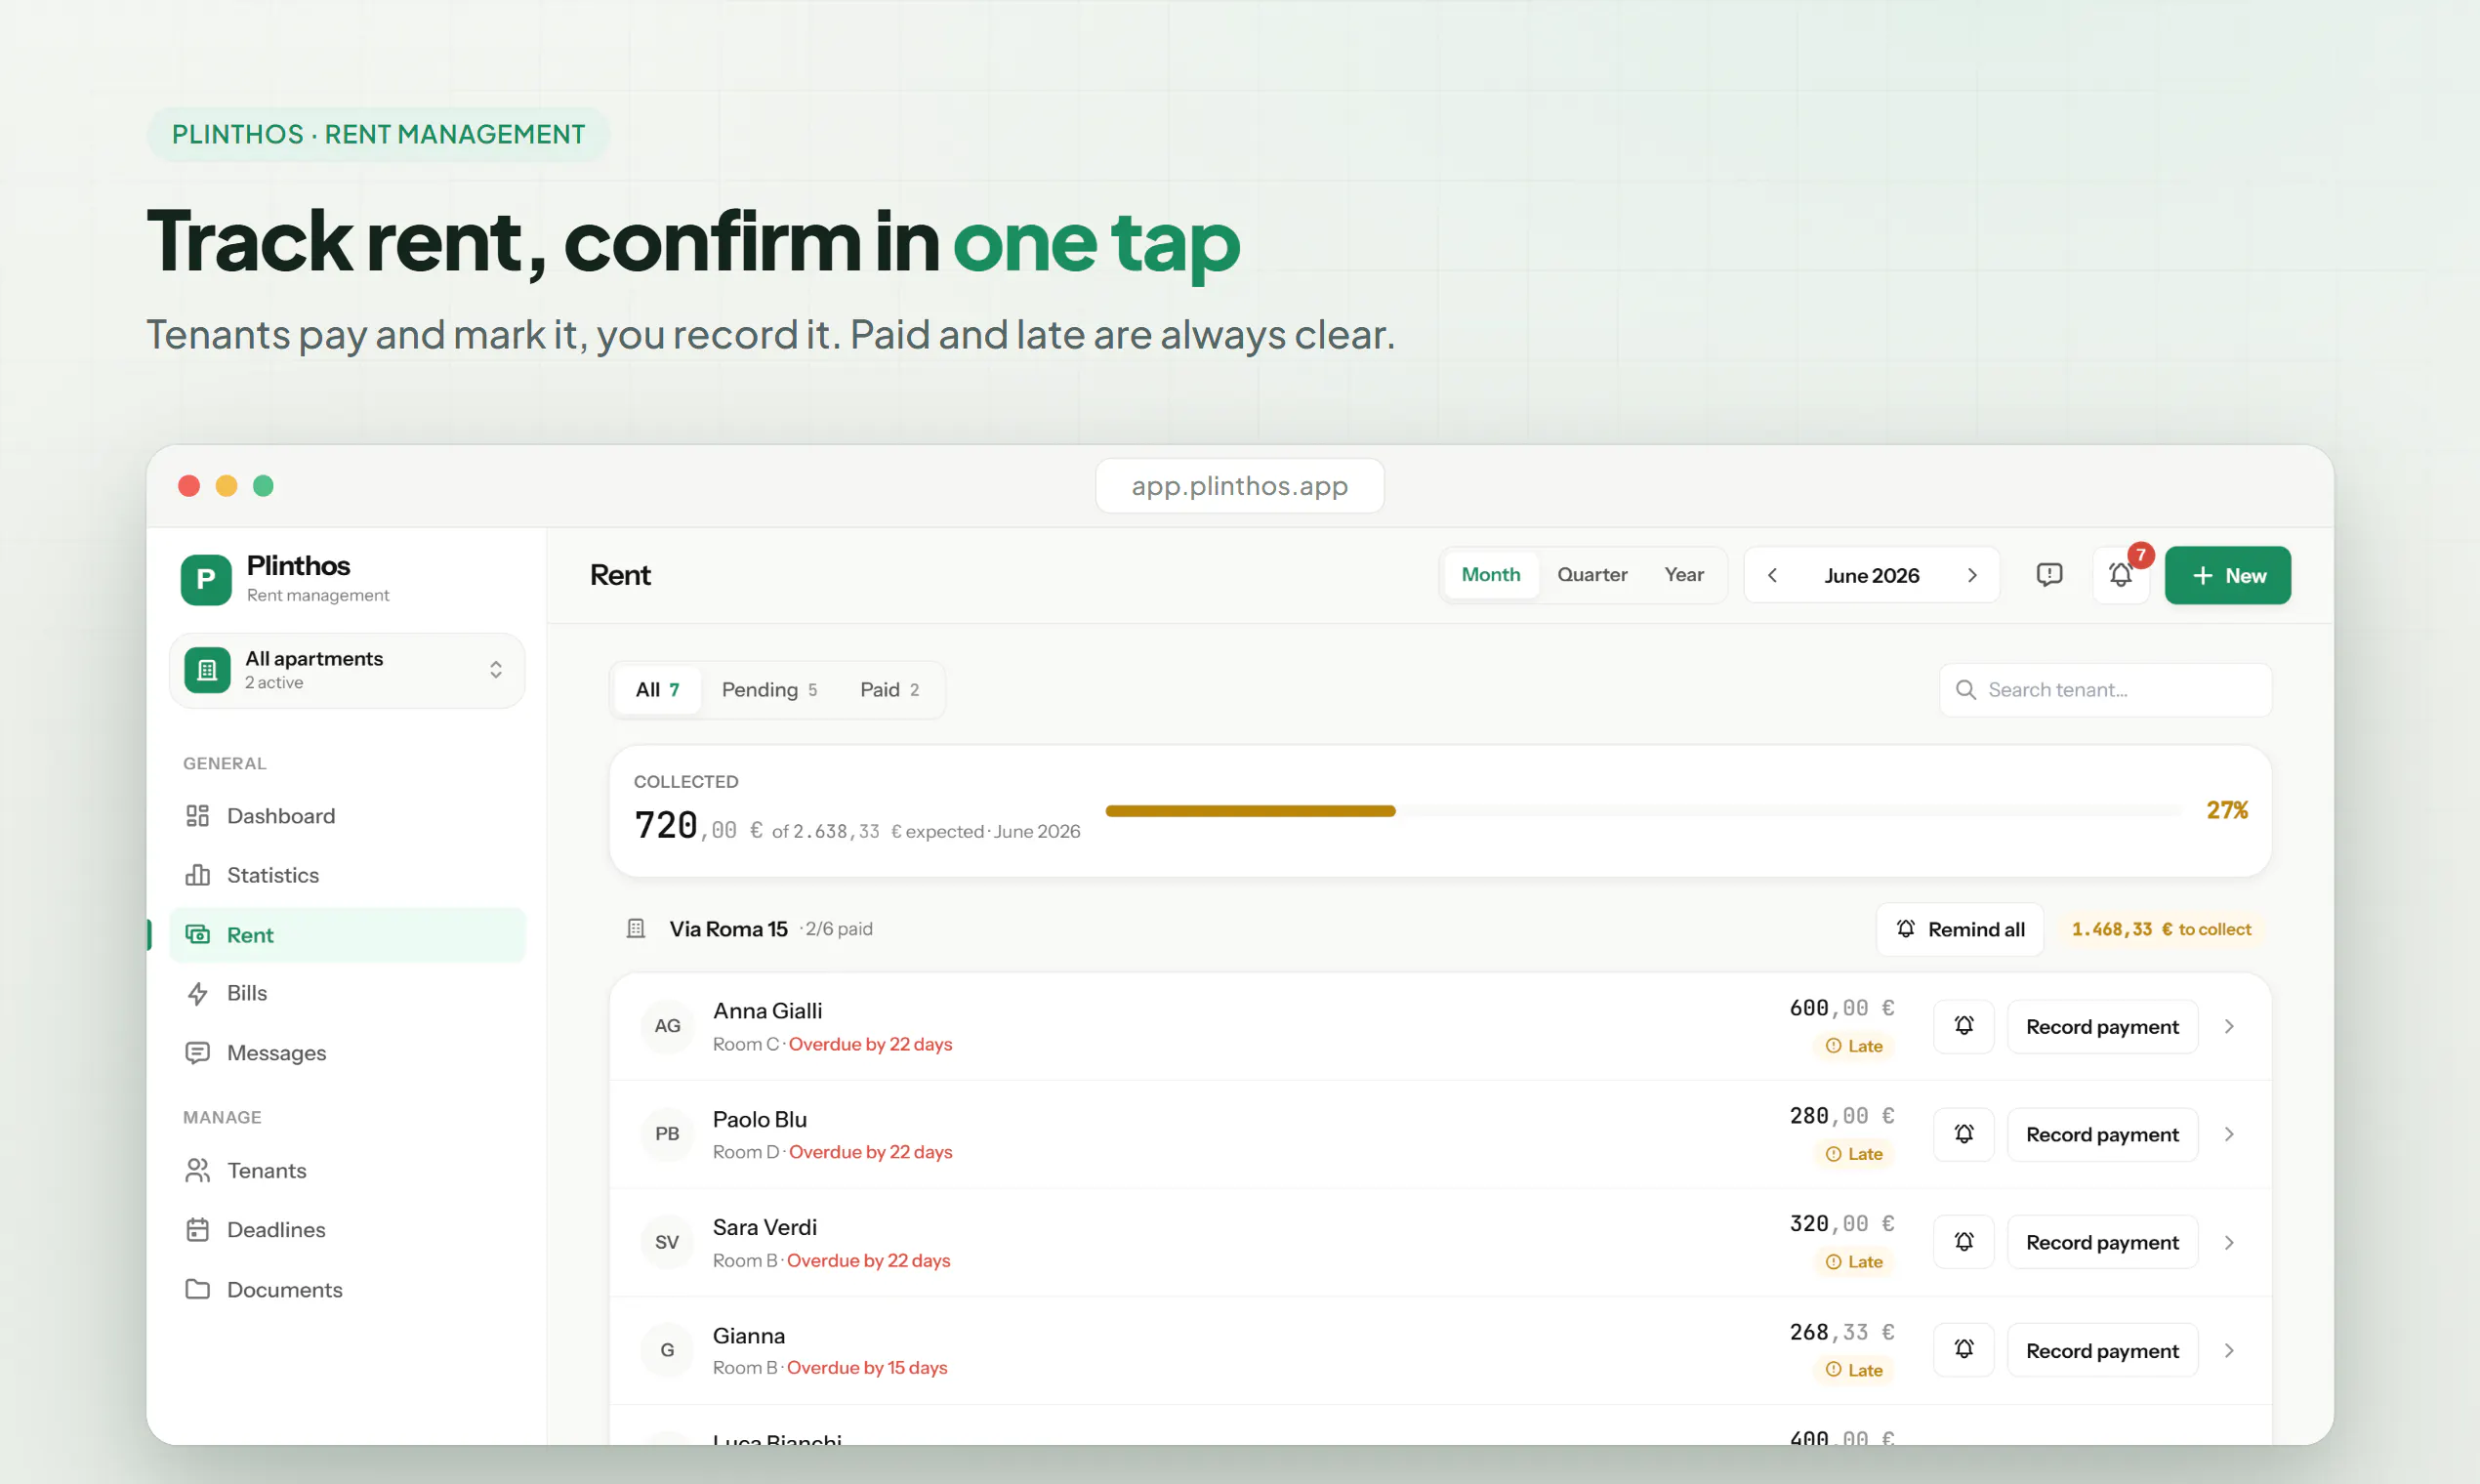Screen dimensions: 2480x1484
Task: Record payment for Sara Verdi
Action: pyautogui.click(x=2102, y=1243)
